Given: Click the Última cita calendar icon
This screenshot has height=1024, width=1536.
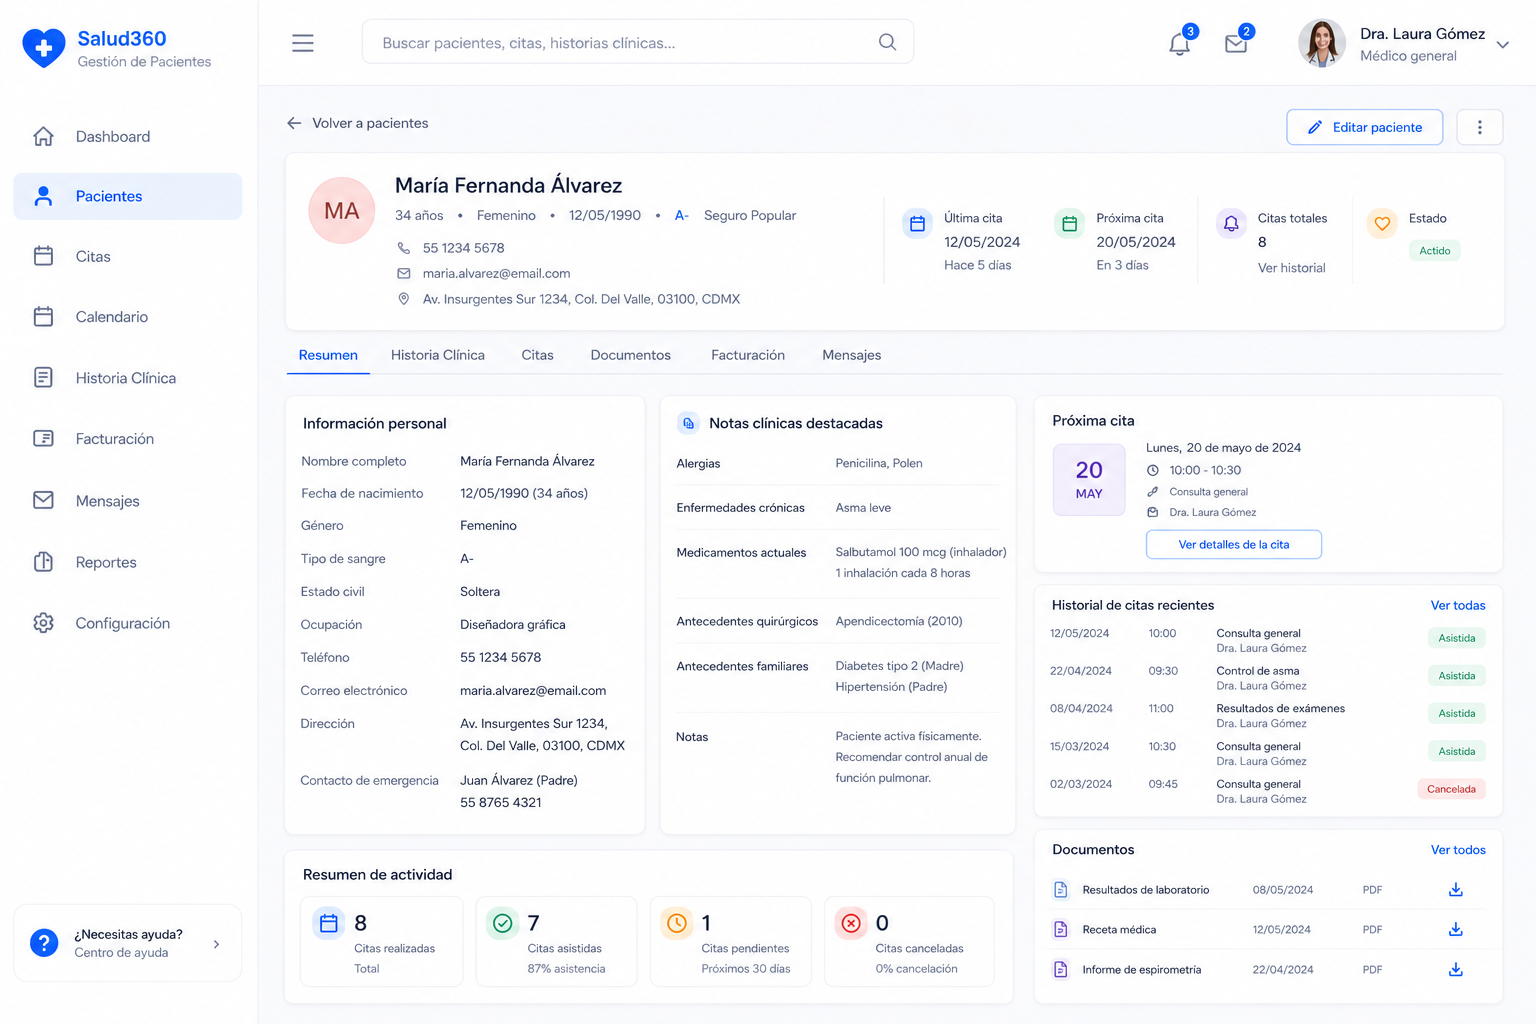Looking at the screenshot, I should (917, 224).
